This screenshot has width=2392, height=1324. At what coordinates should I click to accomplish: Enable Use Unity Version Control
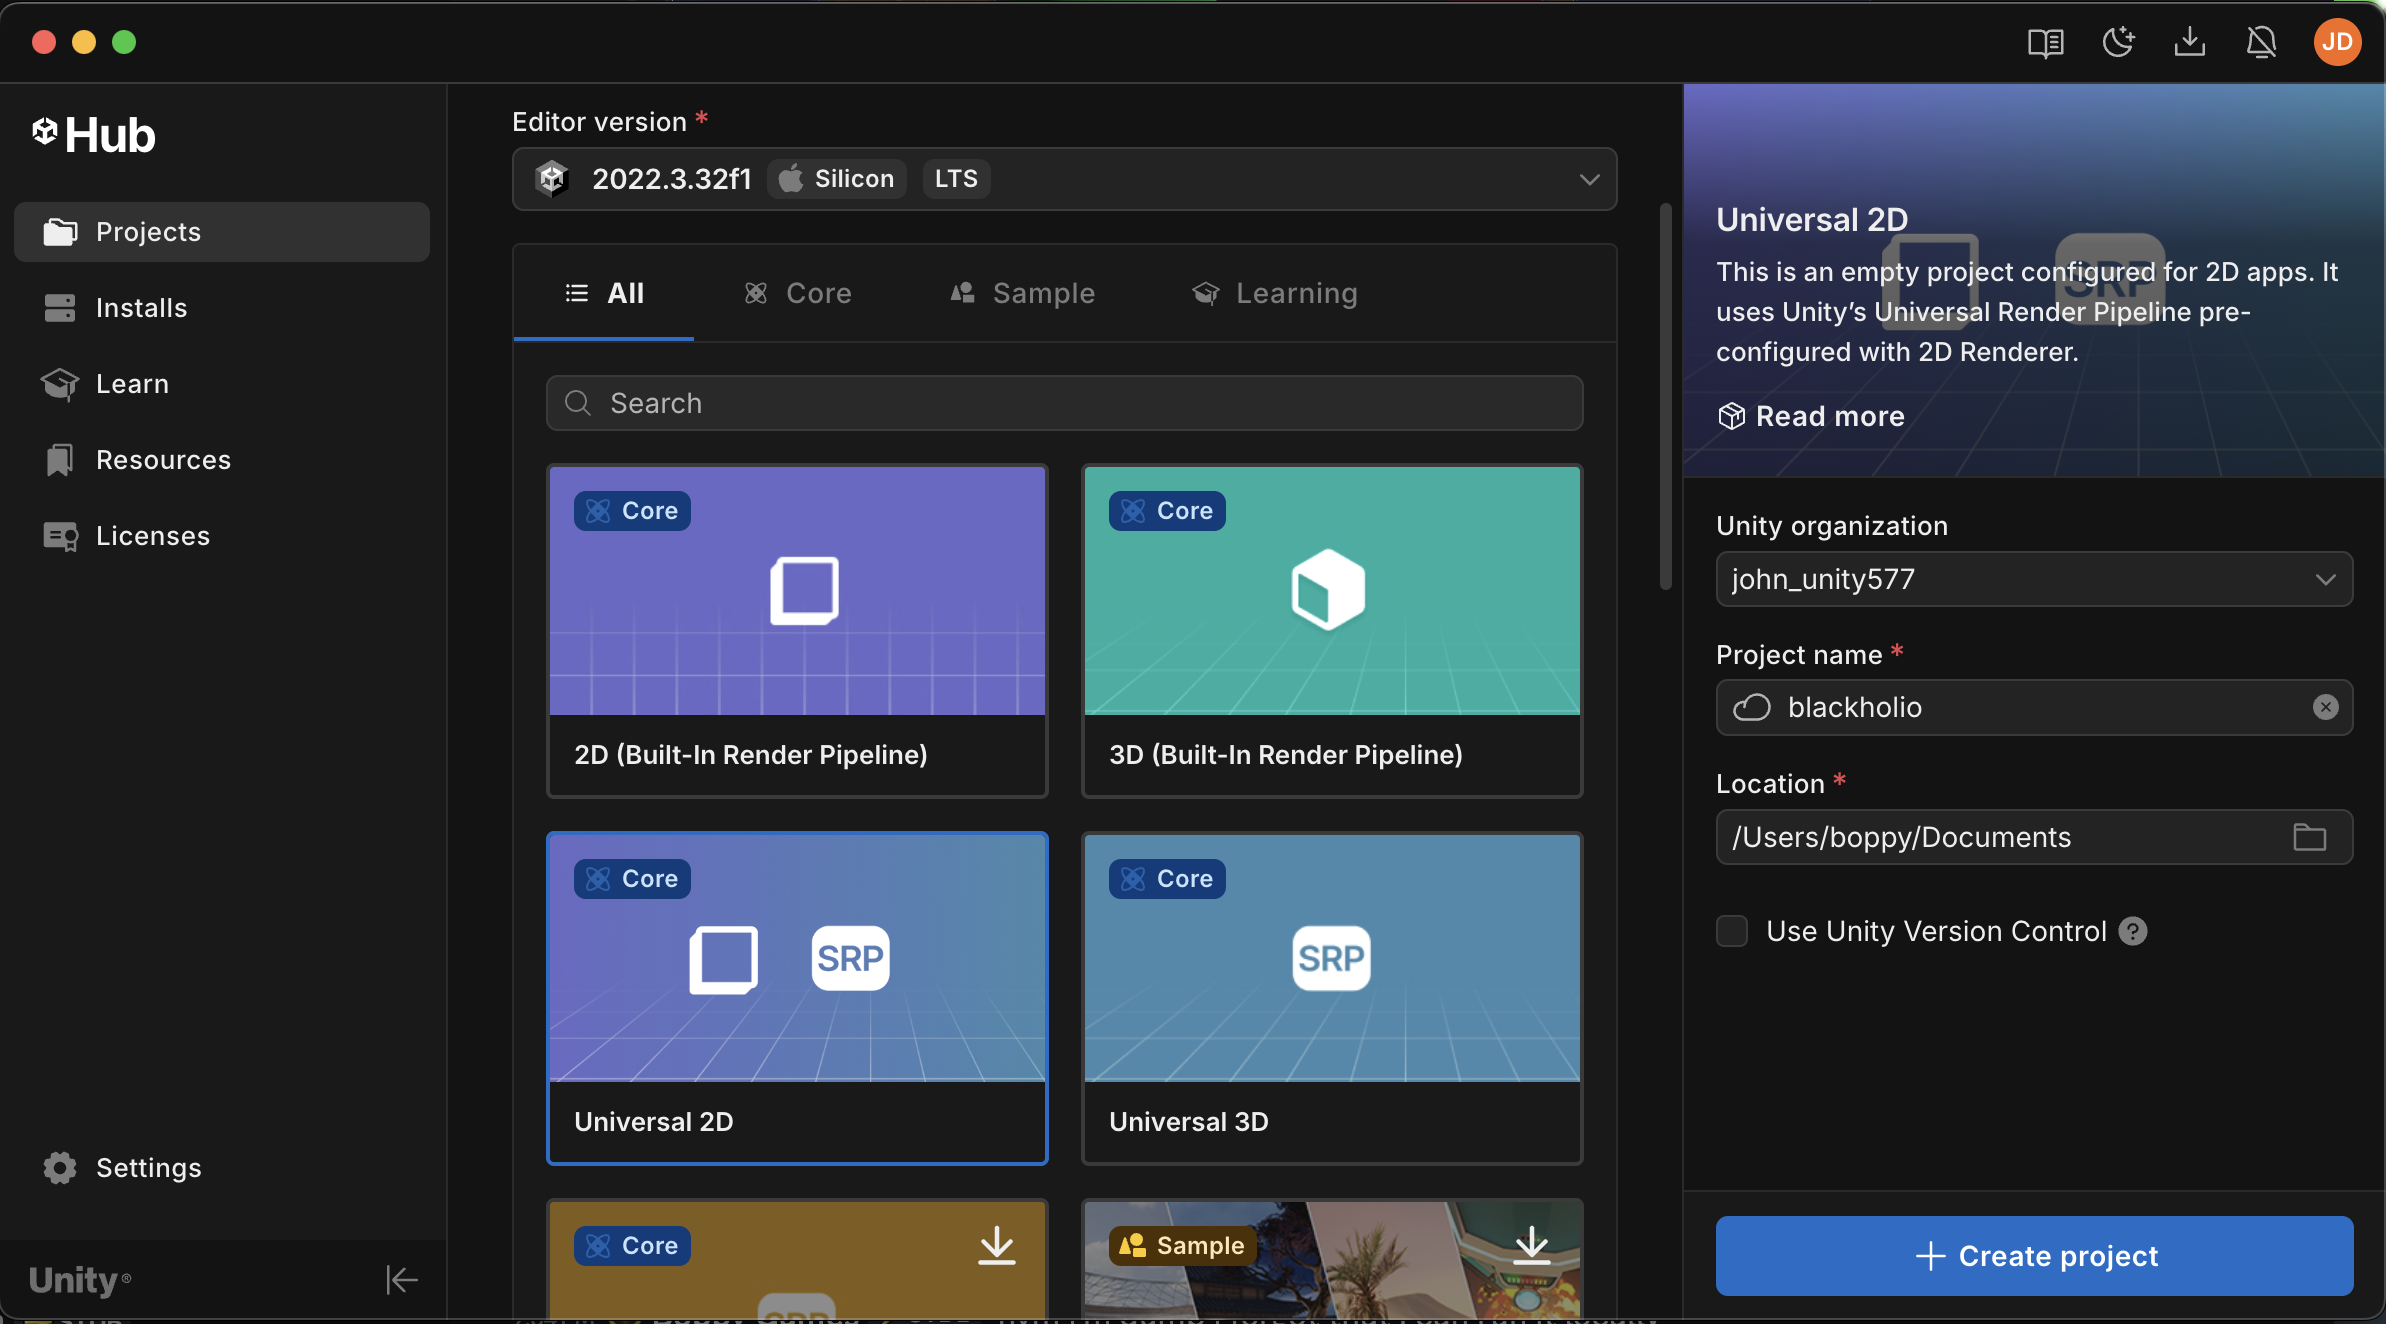[1731, 930]
